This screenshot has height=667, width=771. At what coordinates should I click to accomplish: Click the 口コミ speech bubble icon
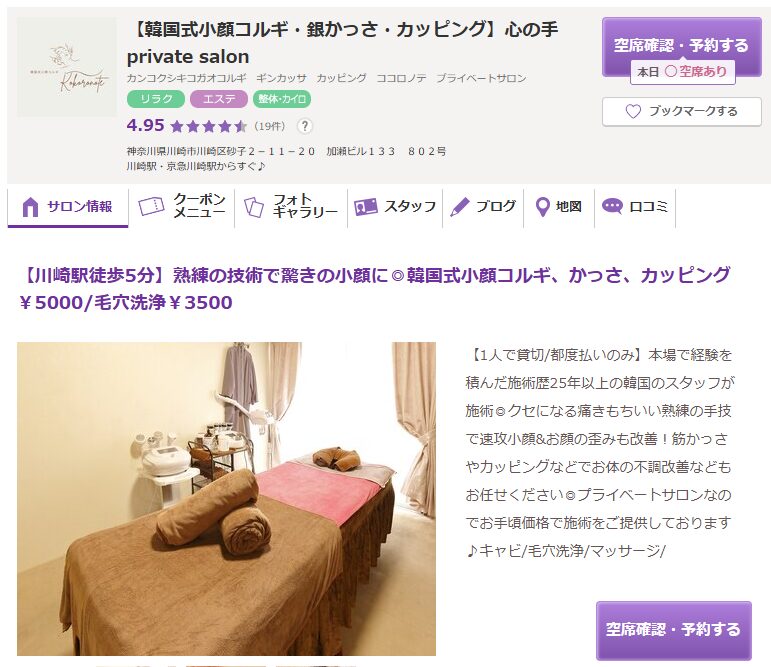(612, 206)
